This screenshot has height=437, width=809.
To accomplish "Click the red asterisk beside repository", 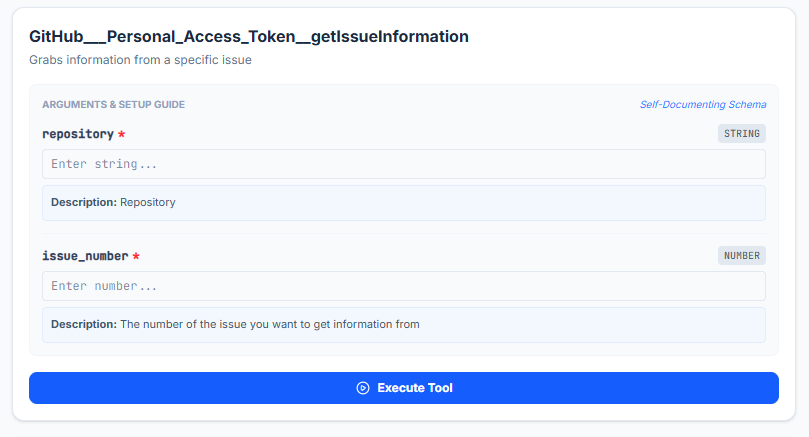I will (121, 134).
